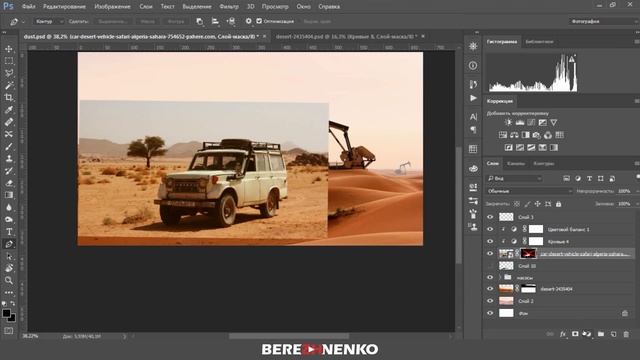Add a Levels adjustment layer
The height and width of the screenshot is (360, 640).
(520, 122)
